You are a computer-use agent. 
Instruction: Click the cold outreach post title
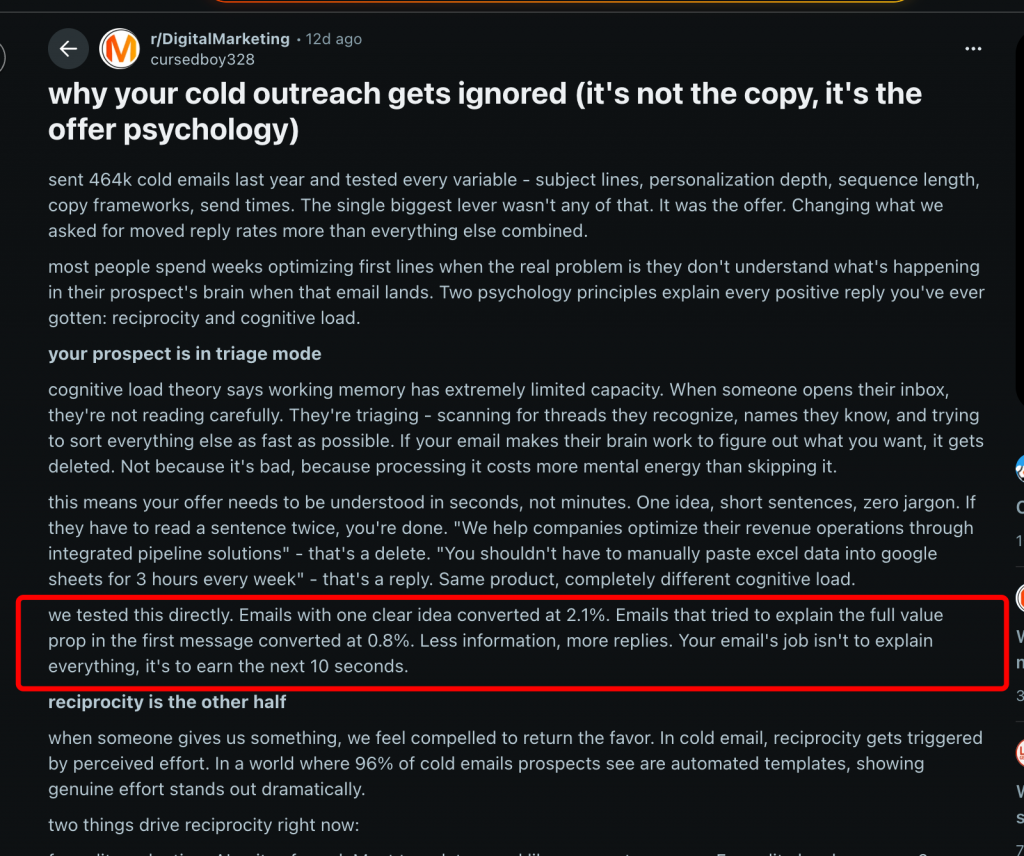pos(485,112)
